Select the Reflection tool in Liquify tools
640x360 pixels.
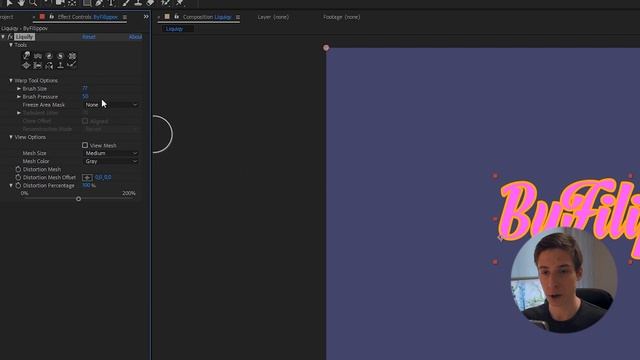point(49,65)
